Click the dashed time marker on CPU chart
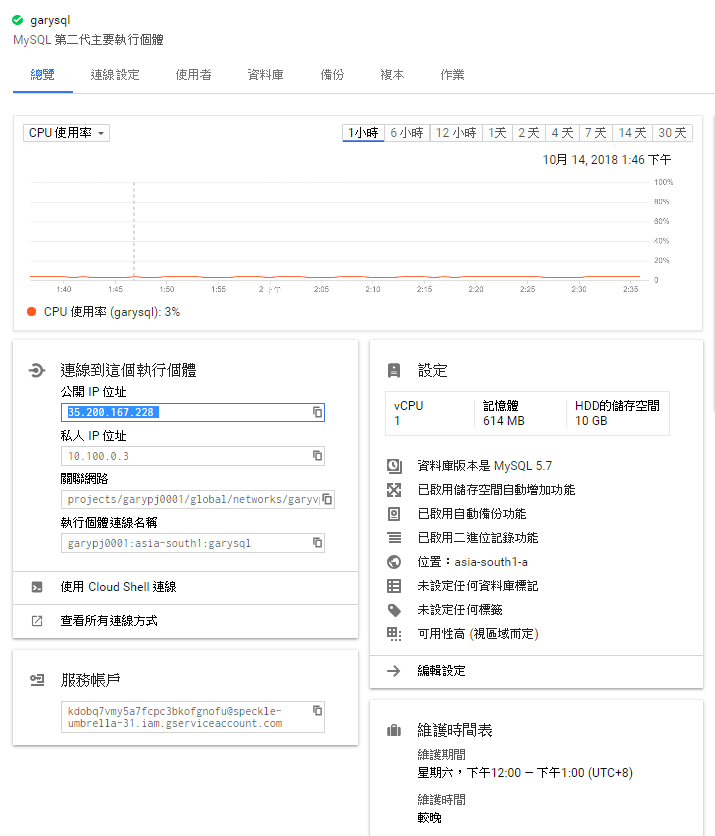Viewport: 715px width, 836px height. click(x=134, y=229)
